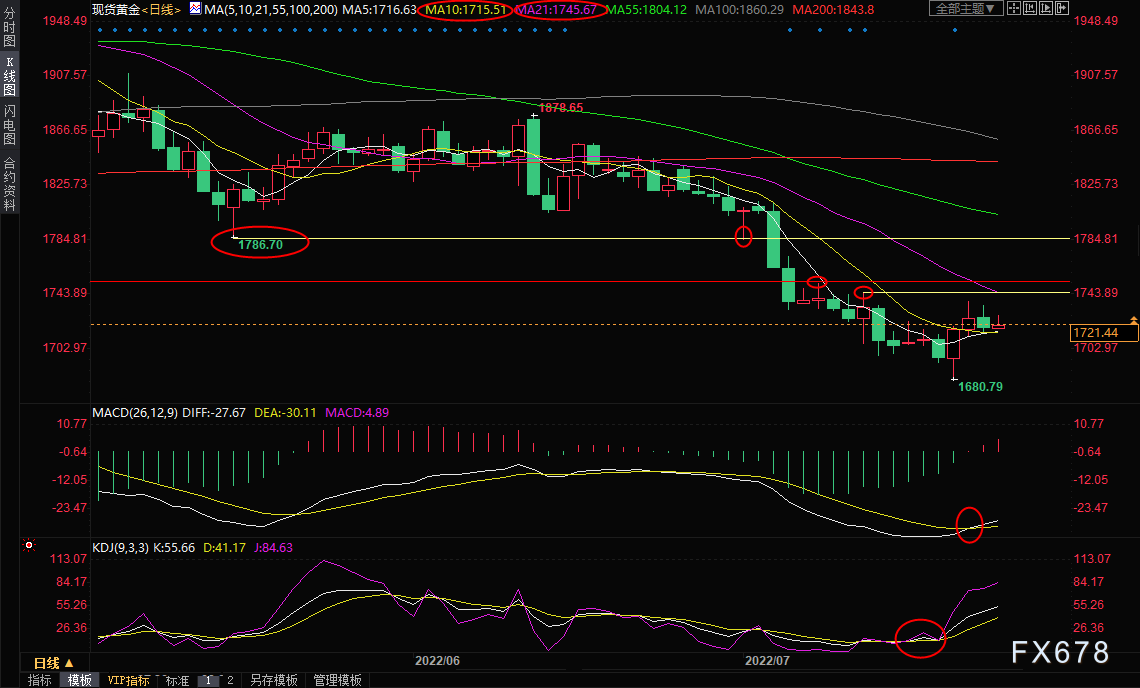Screen dimensions: 1140x688
Task: Open 合约资料 contract info tab
Action: coord(9,184)
